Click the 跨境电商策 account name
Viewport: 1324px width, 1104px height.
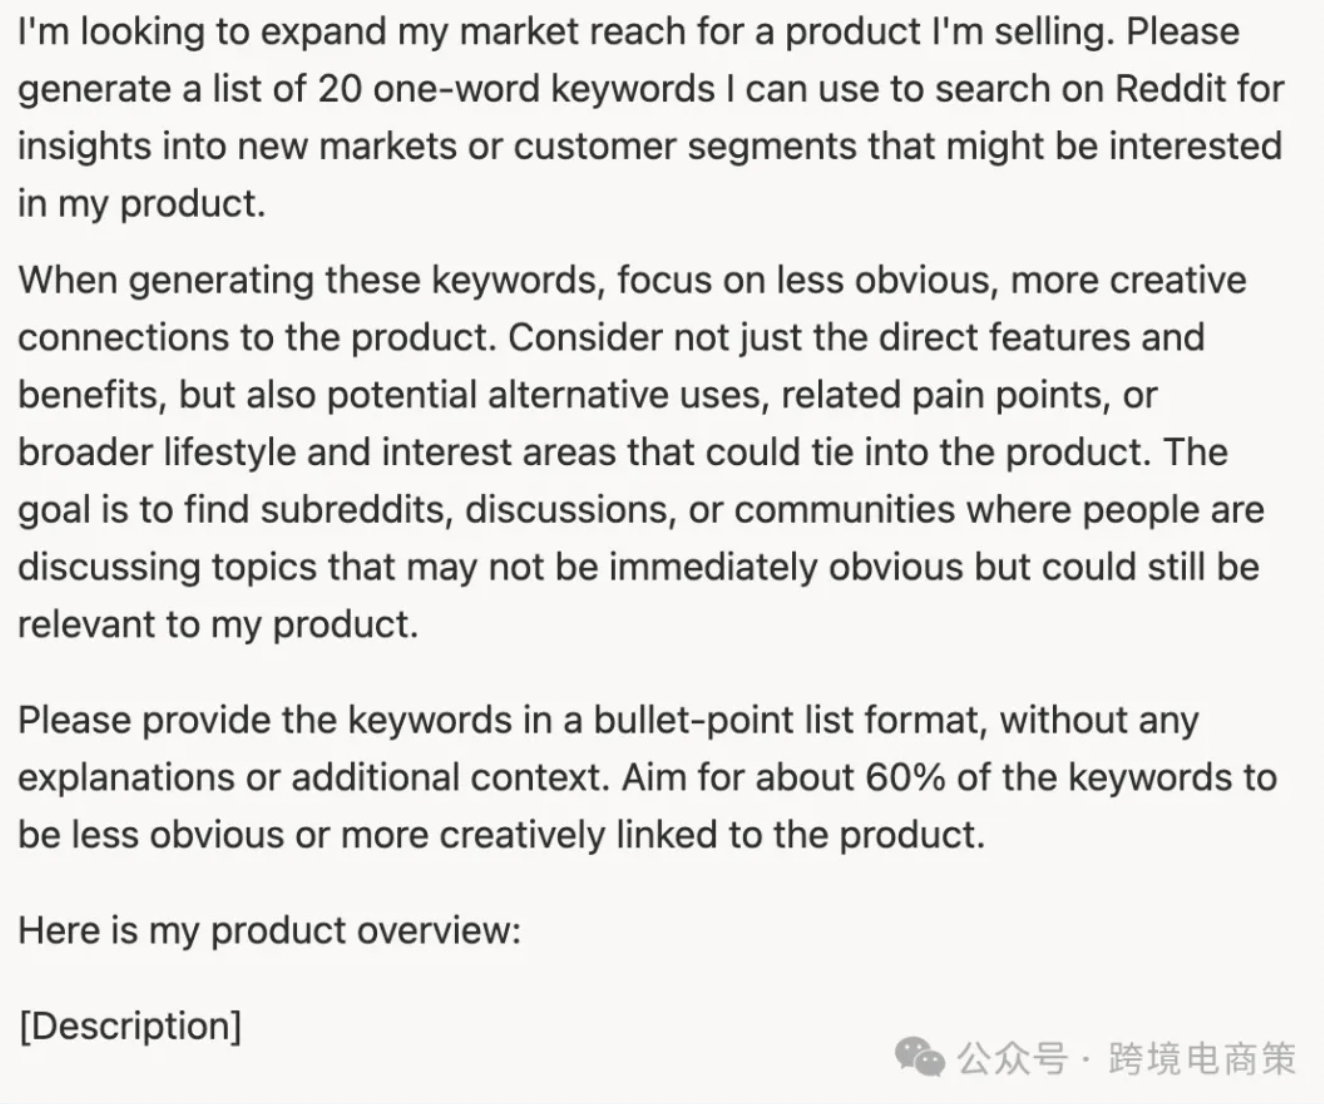(x=1201, y=1058)
